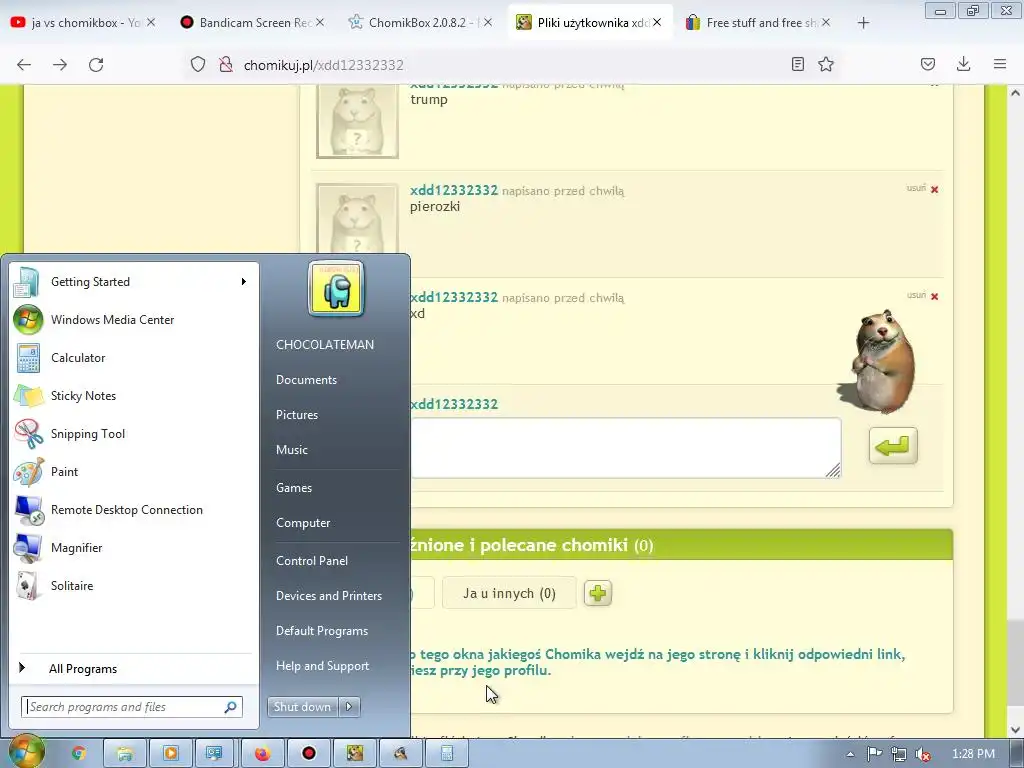
Task: Submit comment with green arrow button
Action: tap(893, 446)
